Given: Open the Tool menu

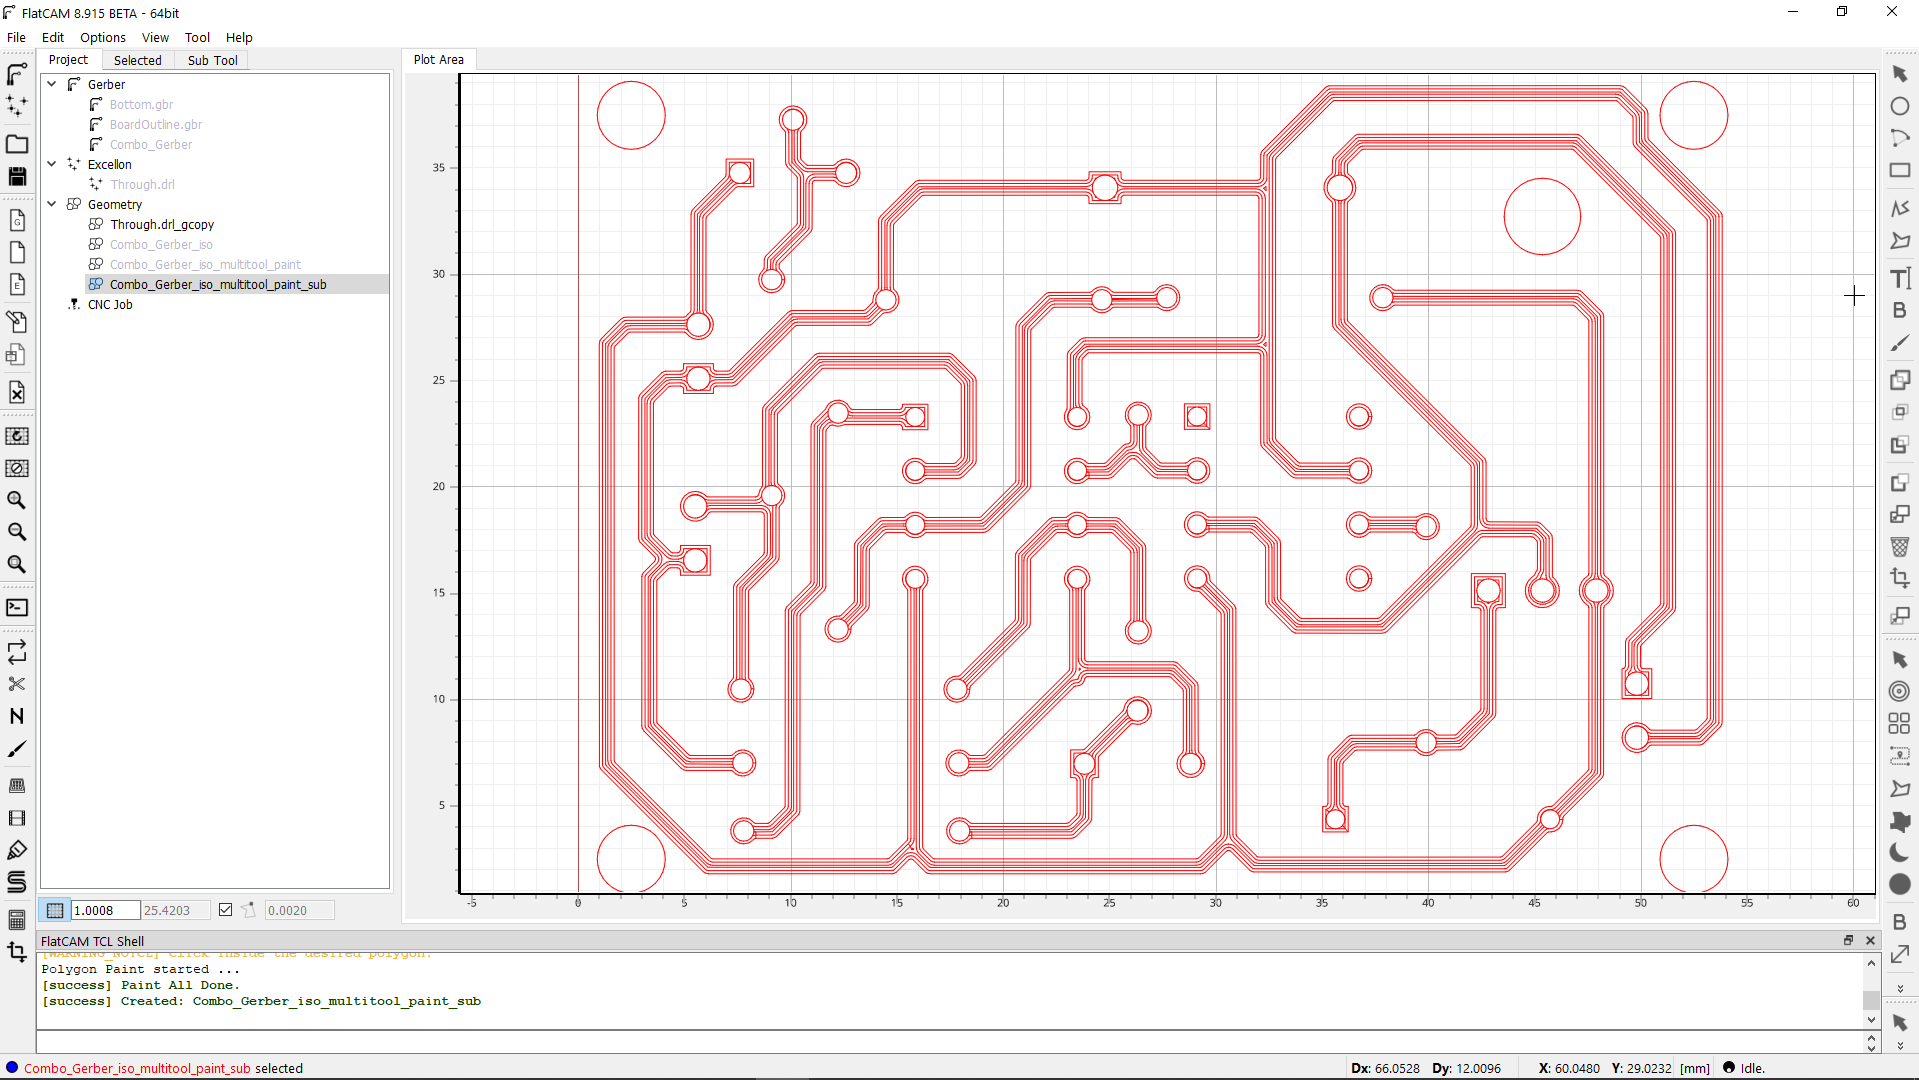Looking at the screenshot, I should pos(197,38).
